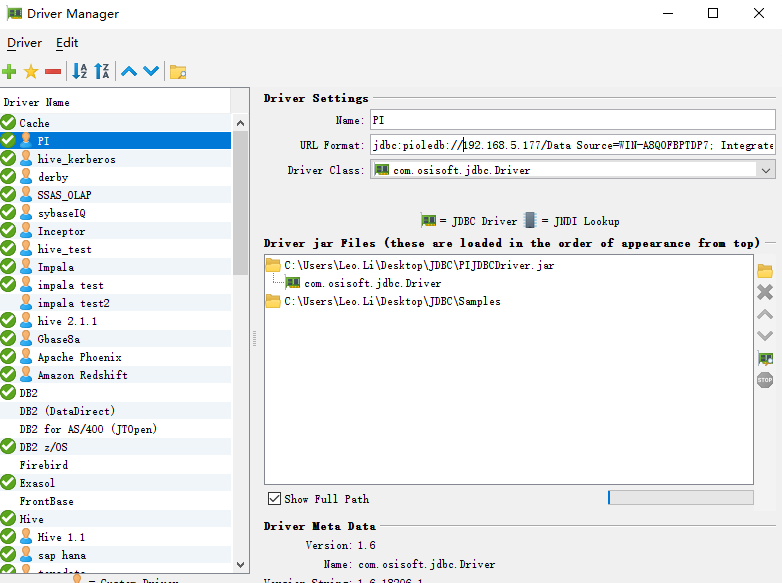Click green check beside DB2 z/OS
The image size is (782, 583).
tap(8, 446)
